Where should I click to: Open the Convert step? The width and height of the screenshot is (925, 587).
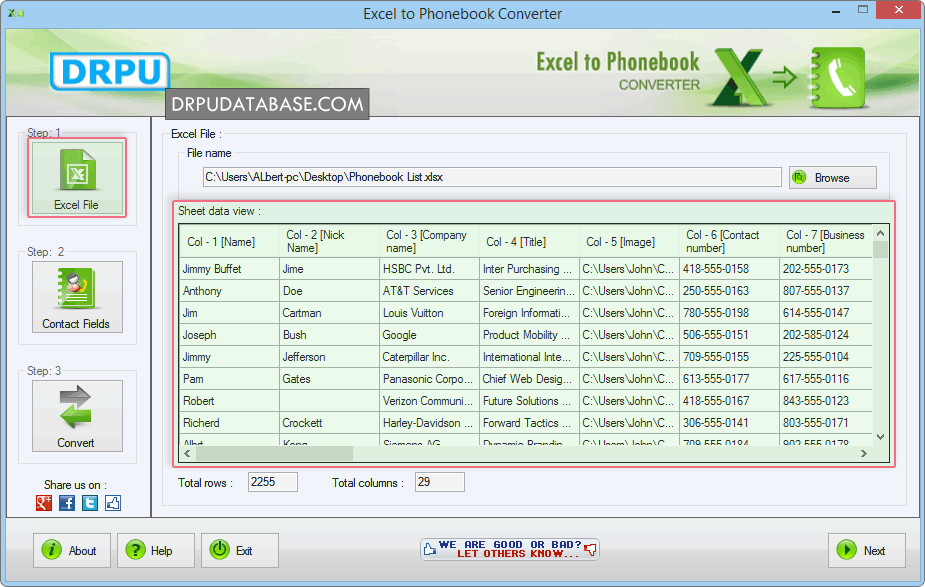tap(77, 416)
